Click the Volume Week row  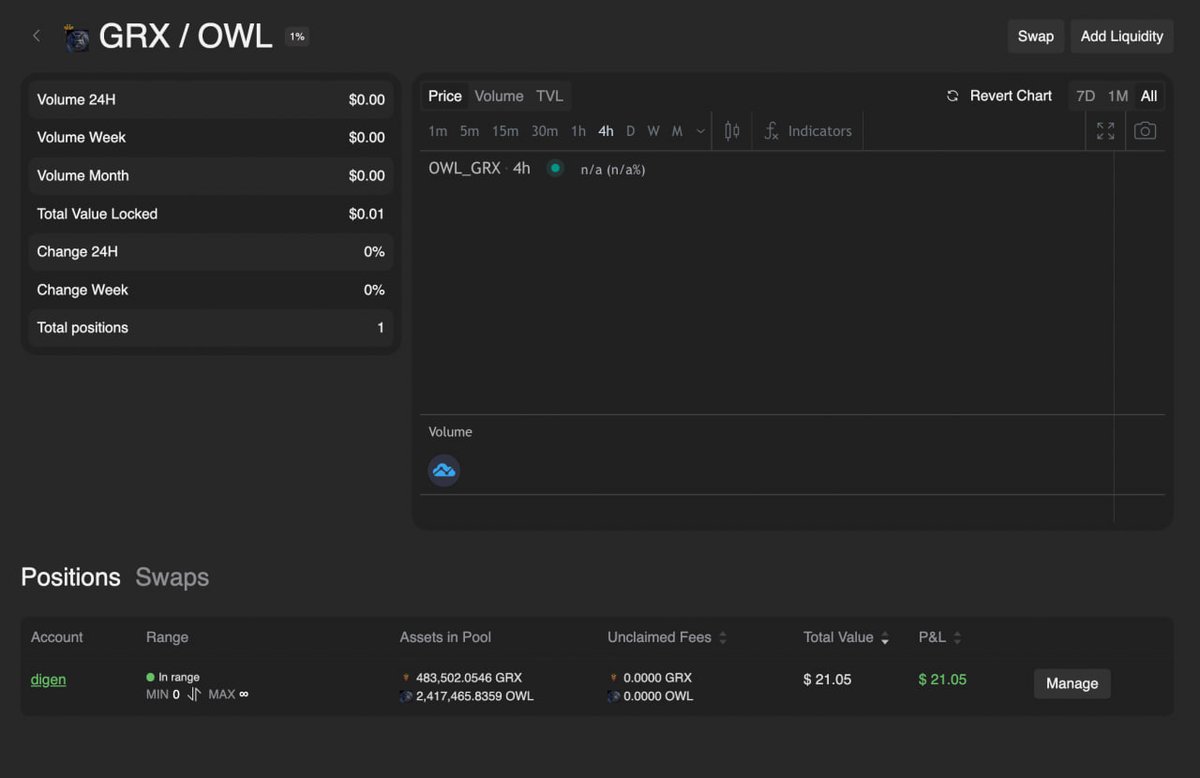pos(211,138)
